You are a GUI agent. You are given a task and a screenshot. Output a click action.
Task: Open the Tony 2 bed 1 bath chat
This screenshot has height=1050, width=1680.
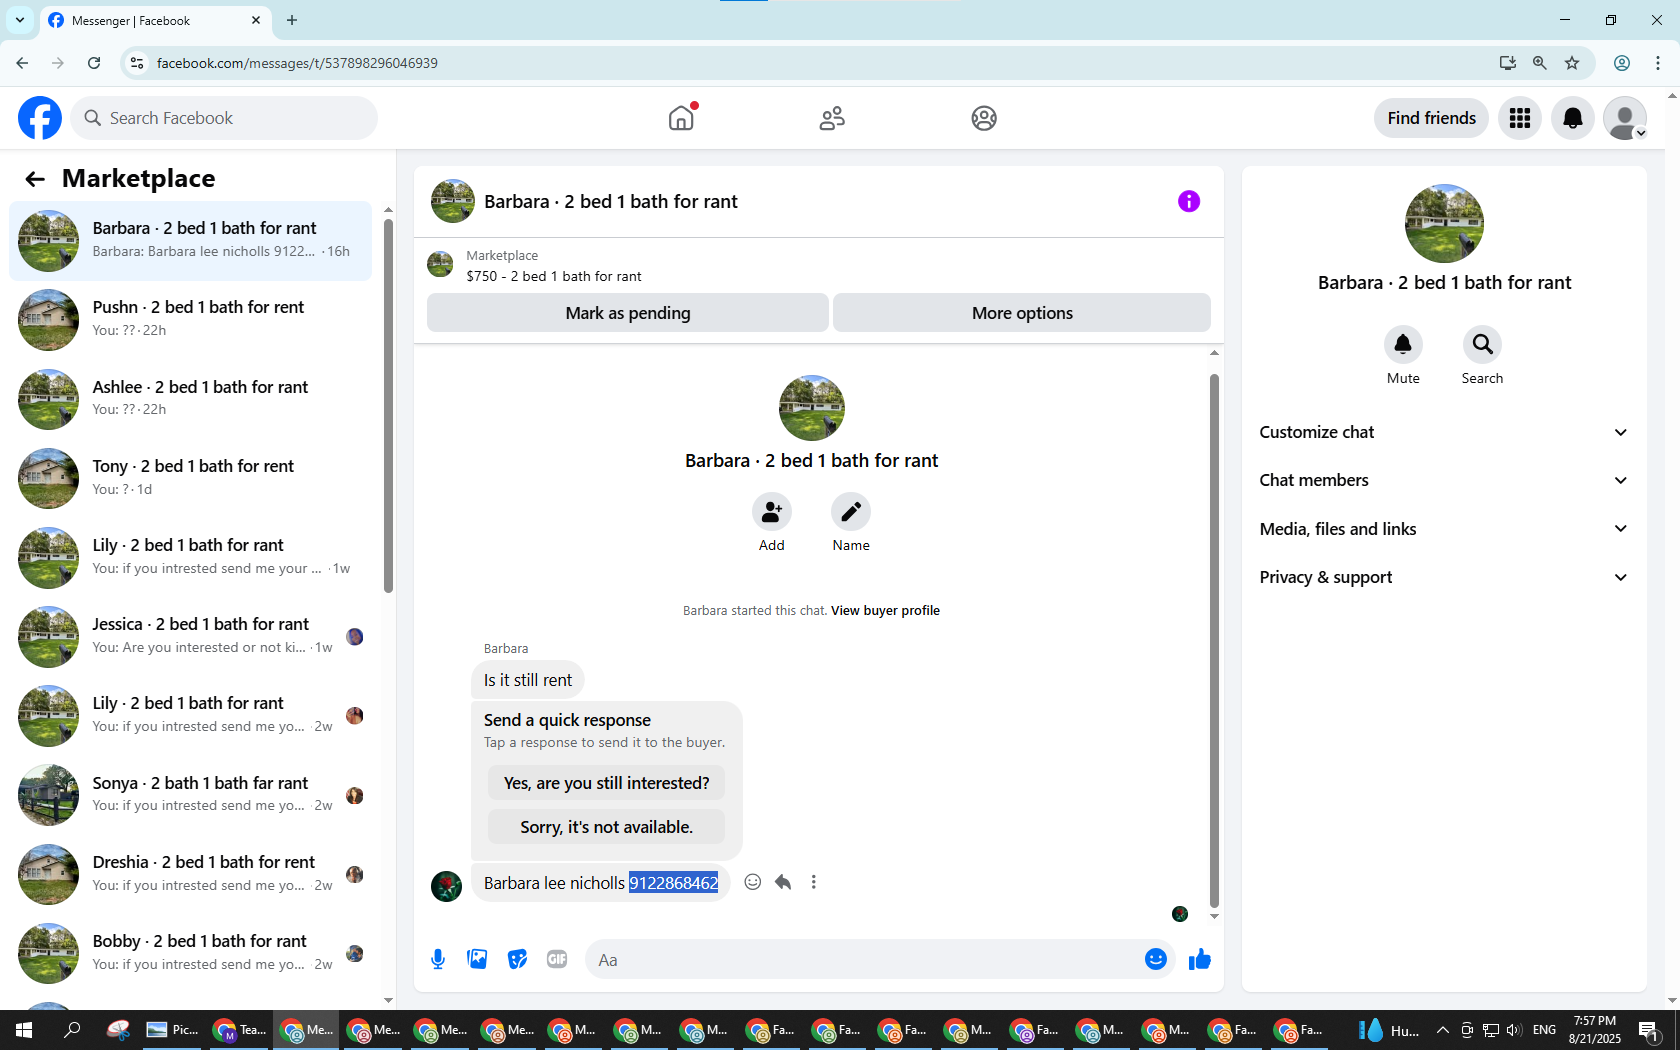(190, 478)
